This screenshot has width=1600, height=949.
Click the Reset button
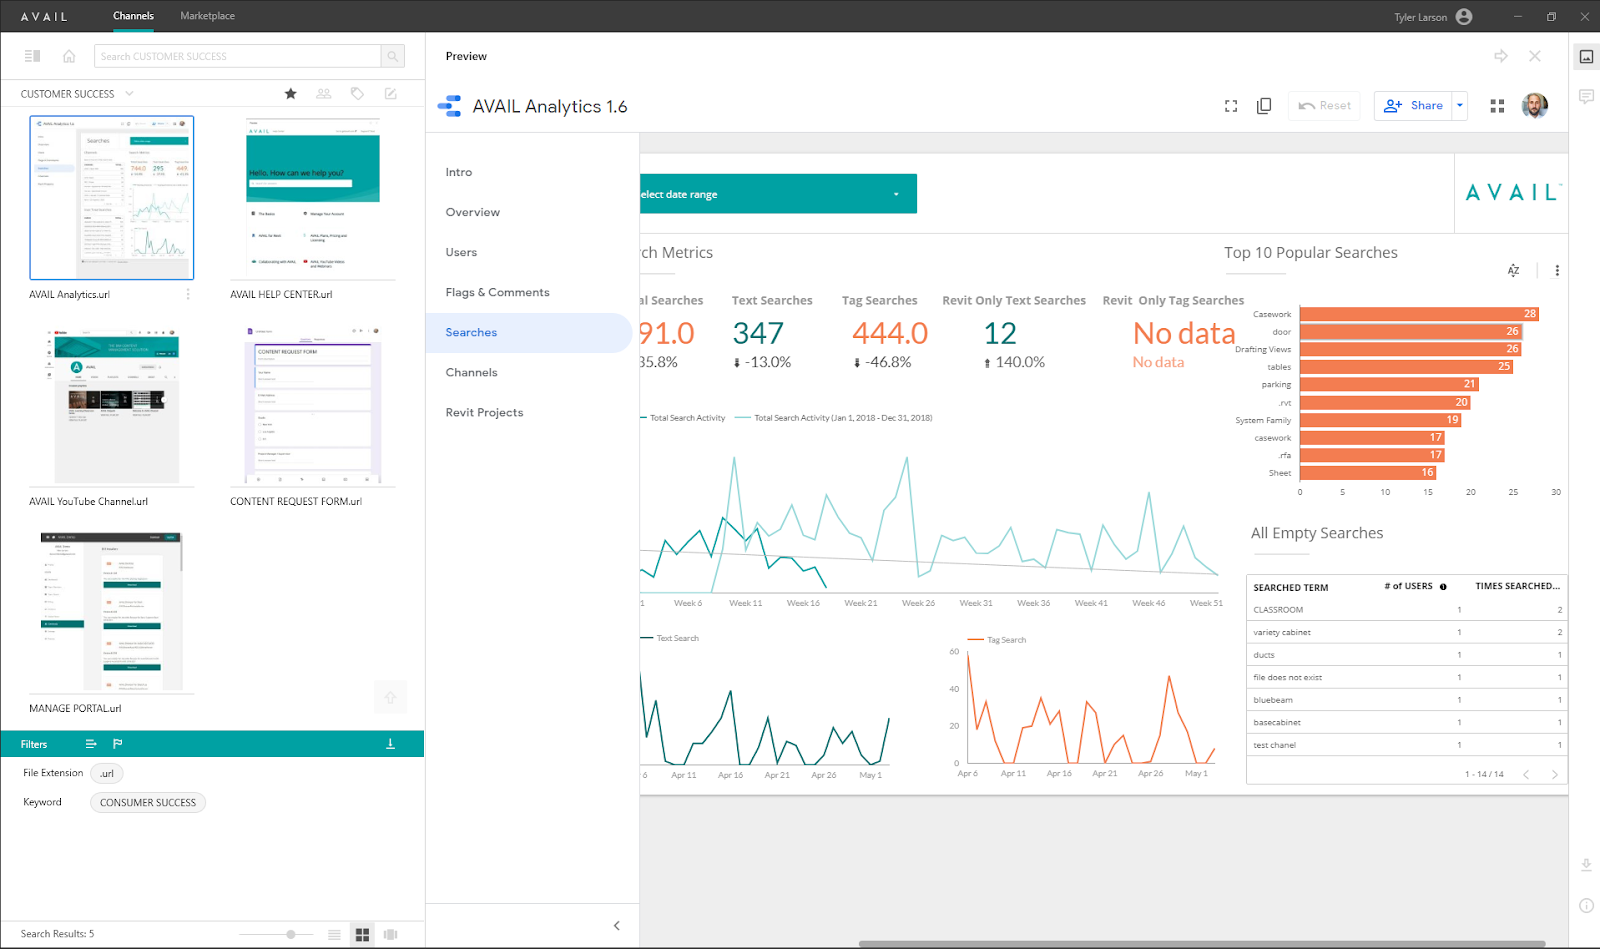click(1325, 106)
